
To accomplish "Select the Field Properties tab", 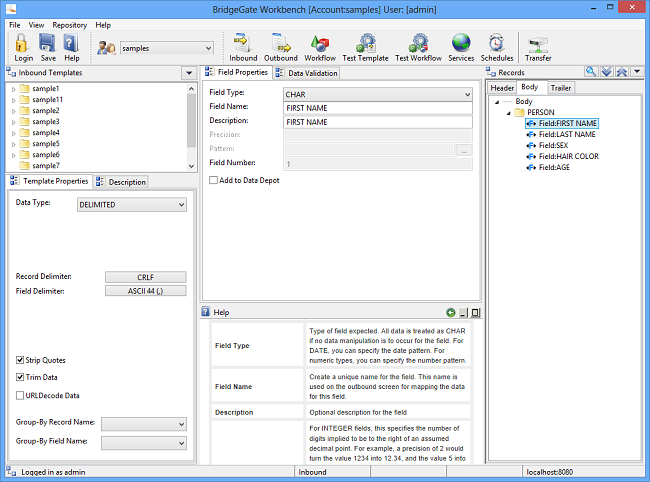I will tap(237, 72).
